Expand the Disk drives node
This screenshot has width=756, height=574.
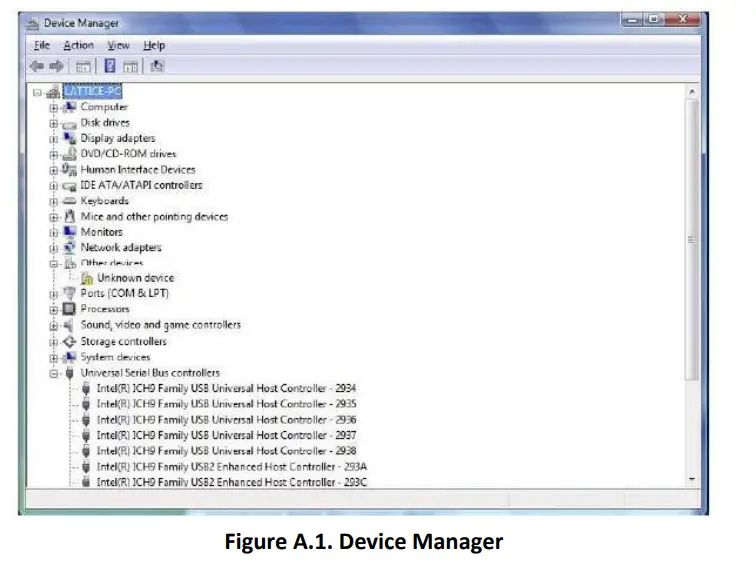point(54,123)
